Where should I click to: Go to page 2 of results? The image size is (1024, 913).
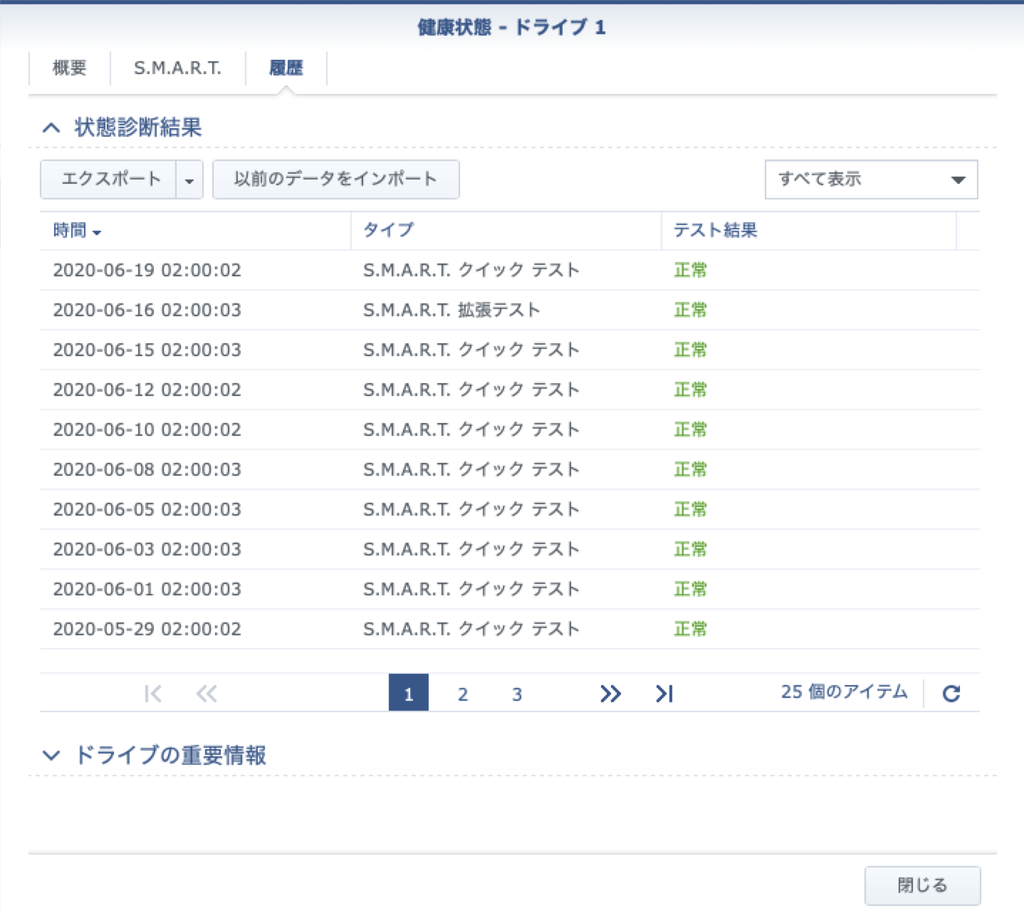pyautogui.click(x=463, y=694)
